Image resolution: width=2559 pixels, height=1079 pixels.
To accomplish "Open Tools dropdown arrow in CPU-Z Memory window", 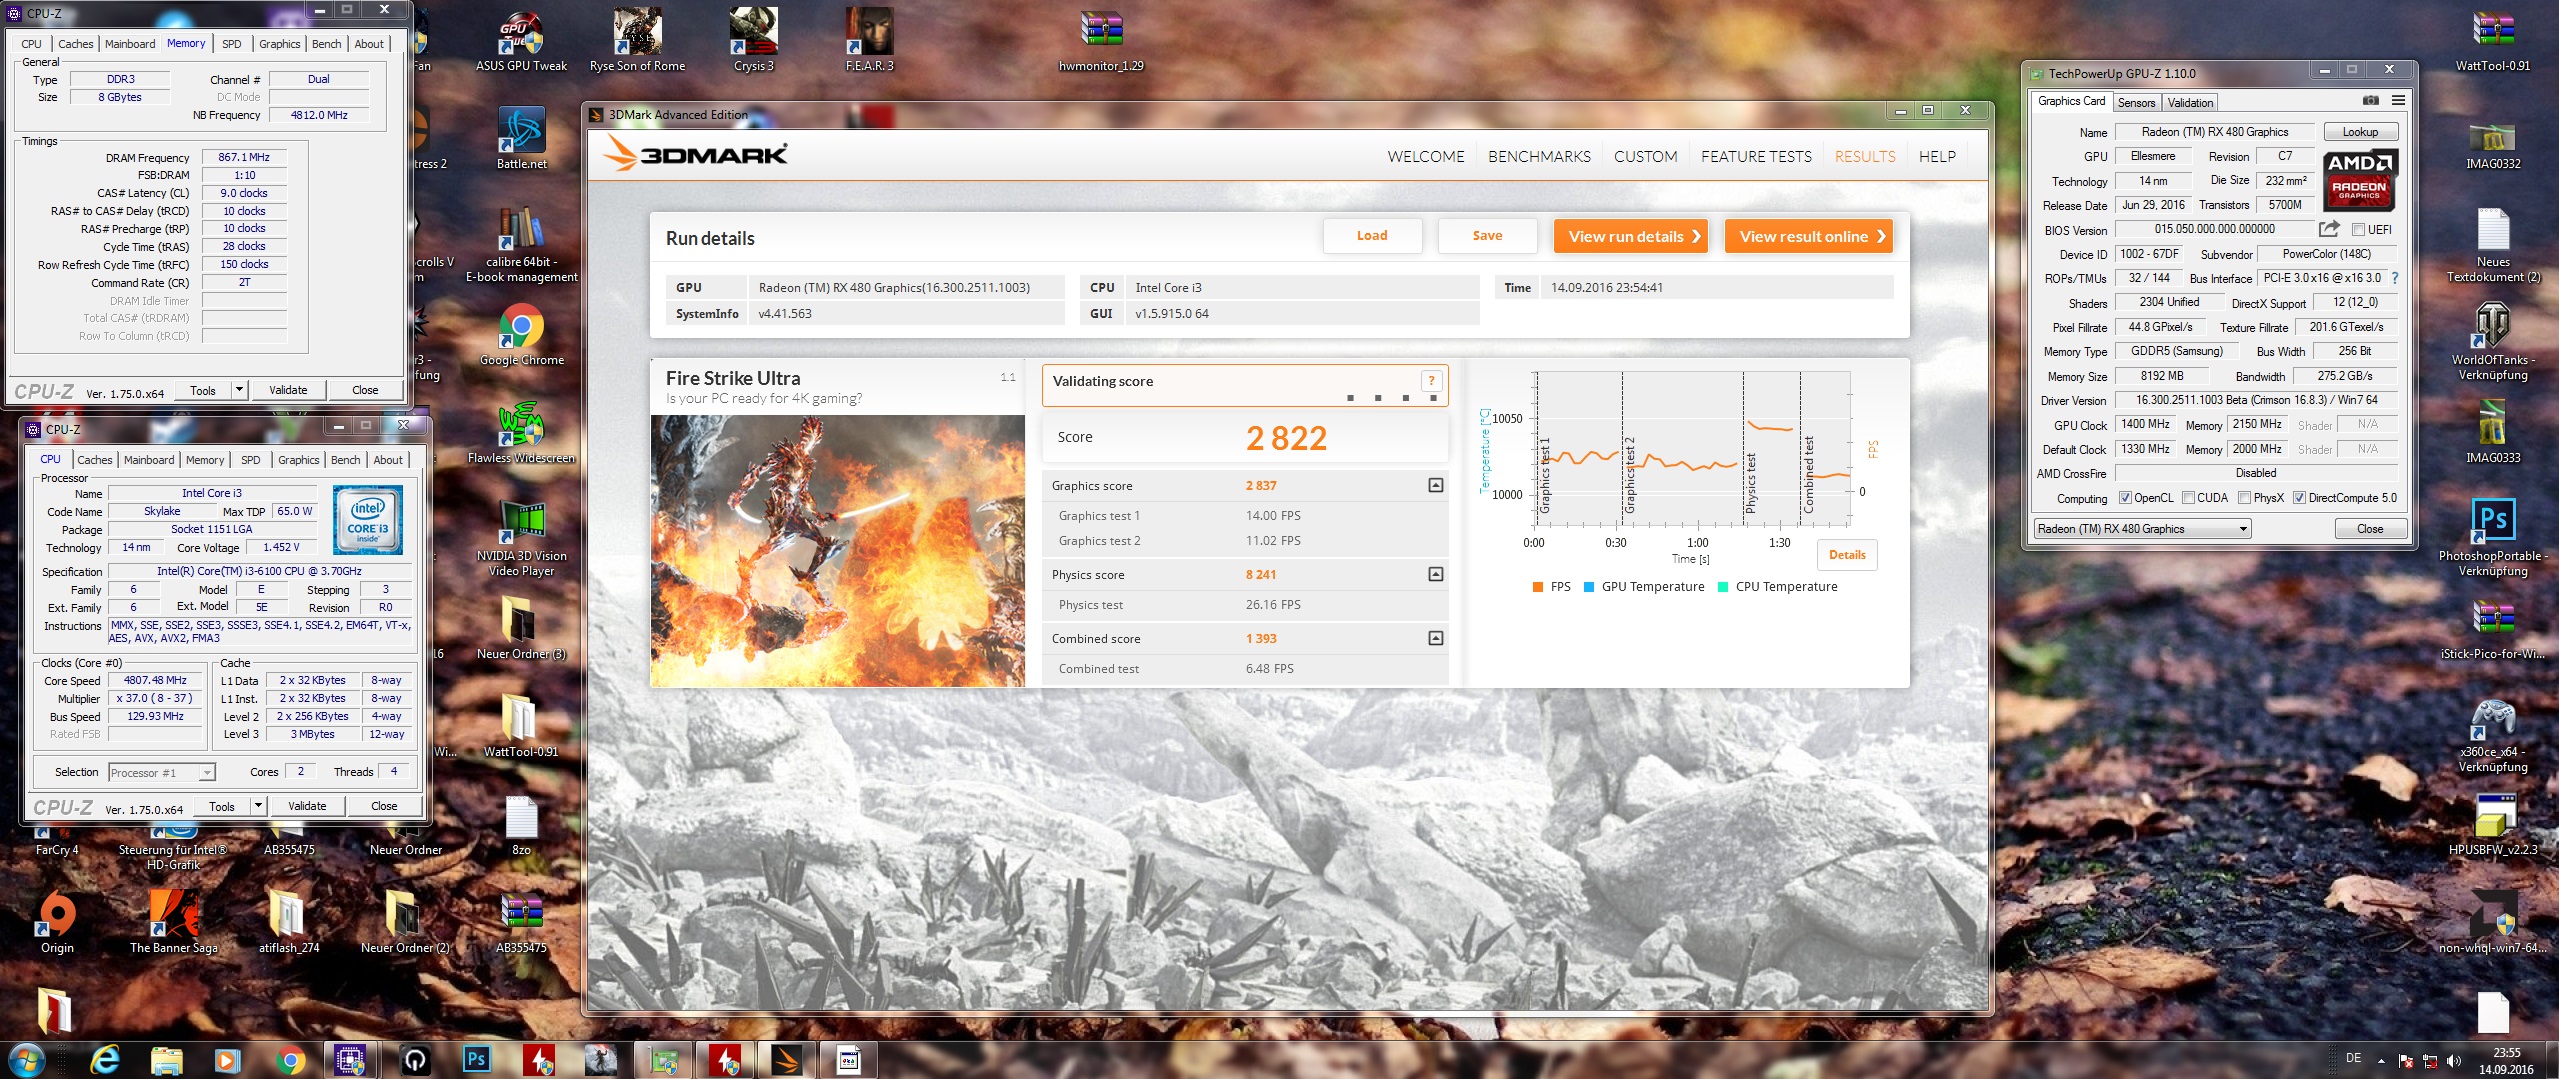I will click(239, 390).
